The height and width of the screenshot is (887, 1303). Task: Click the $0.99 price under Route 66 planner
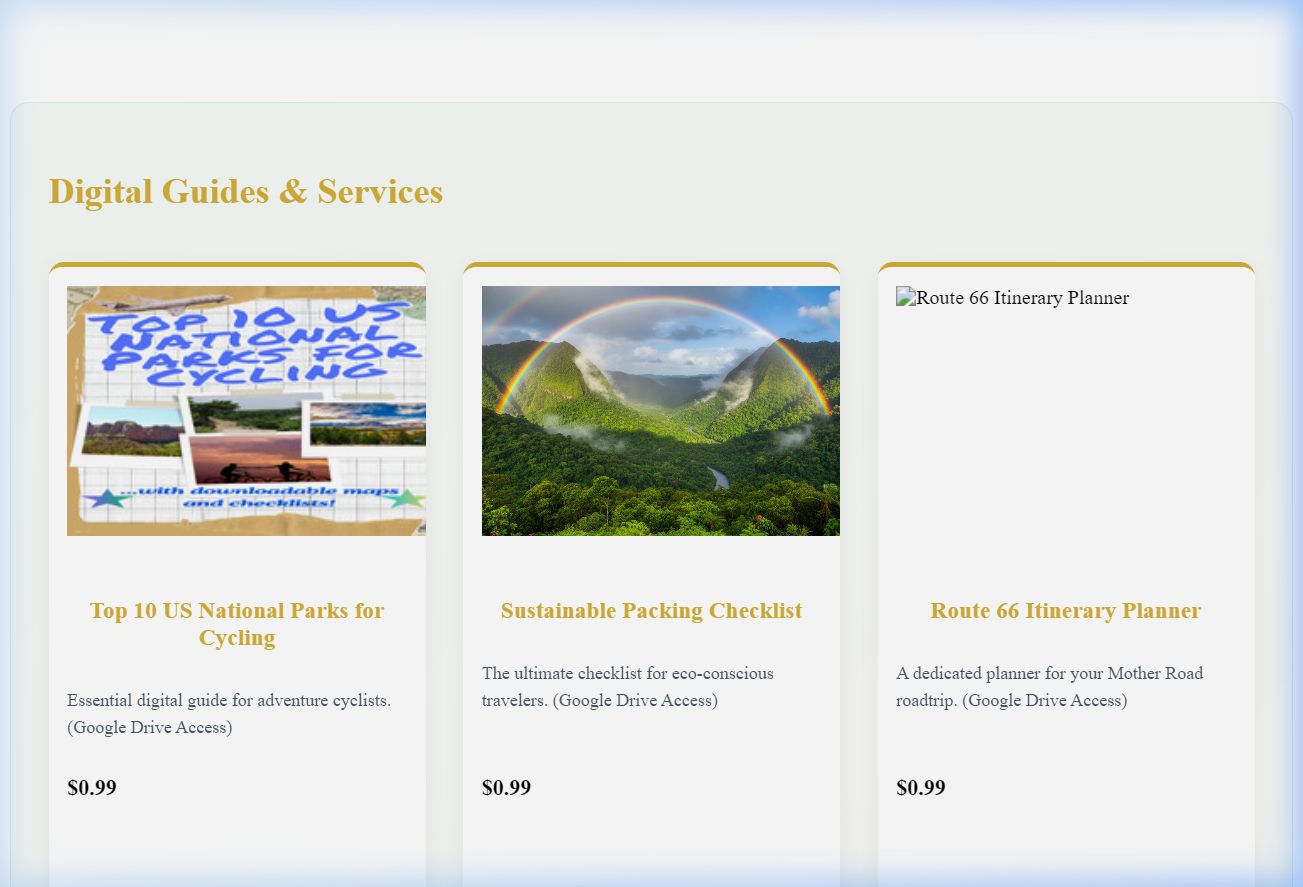coord(921,788)
